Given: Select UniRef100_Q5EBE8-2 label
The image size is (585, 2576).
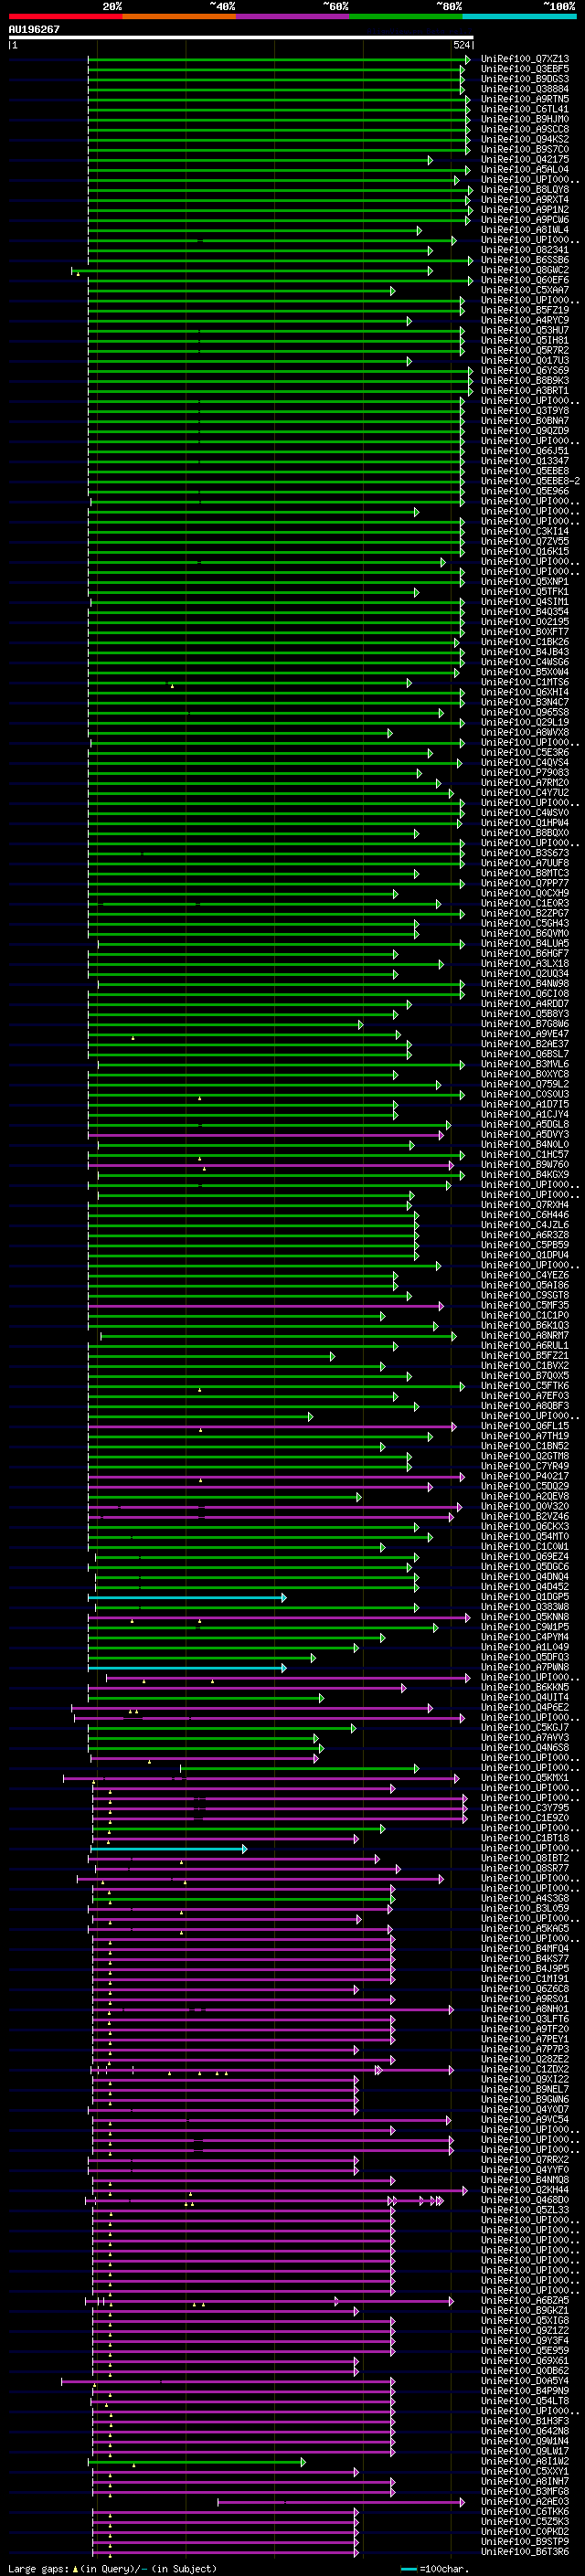Looking at the screenshot, I should point(530,481).
